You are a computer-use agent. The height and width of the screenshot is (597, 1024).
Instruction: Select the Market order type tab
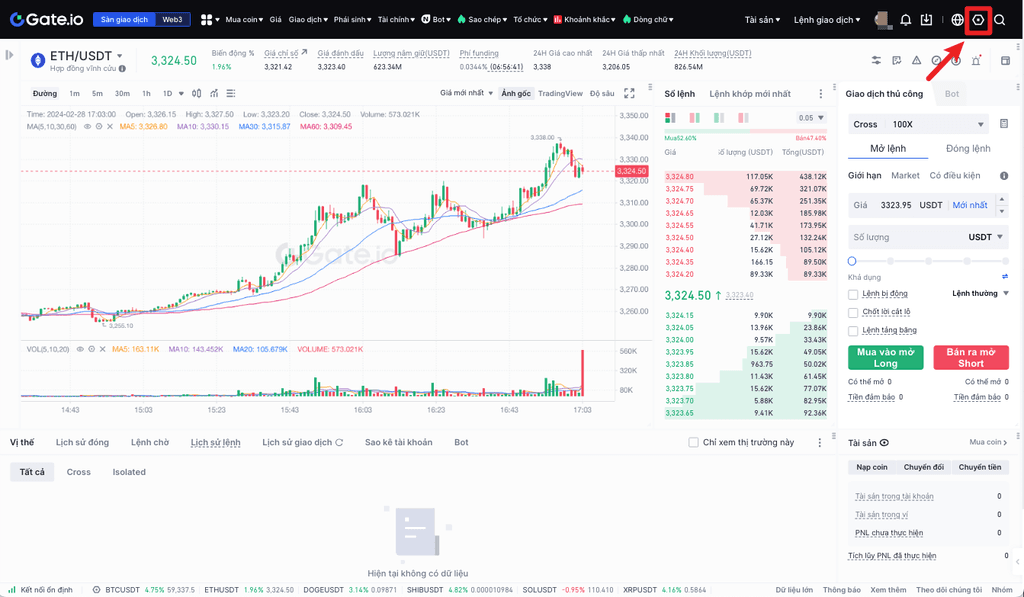[x=905, y=175]
